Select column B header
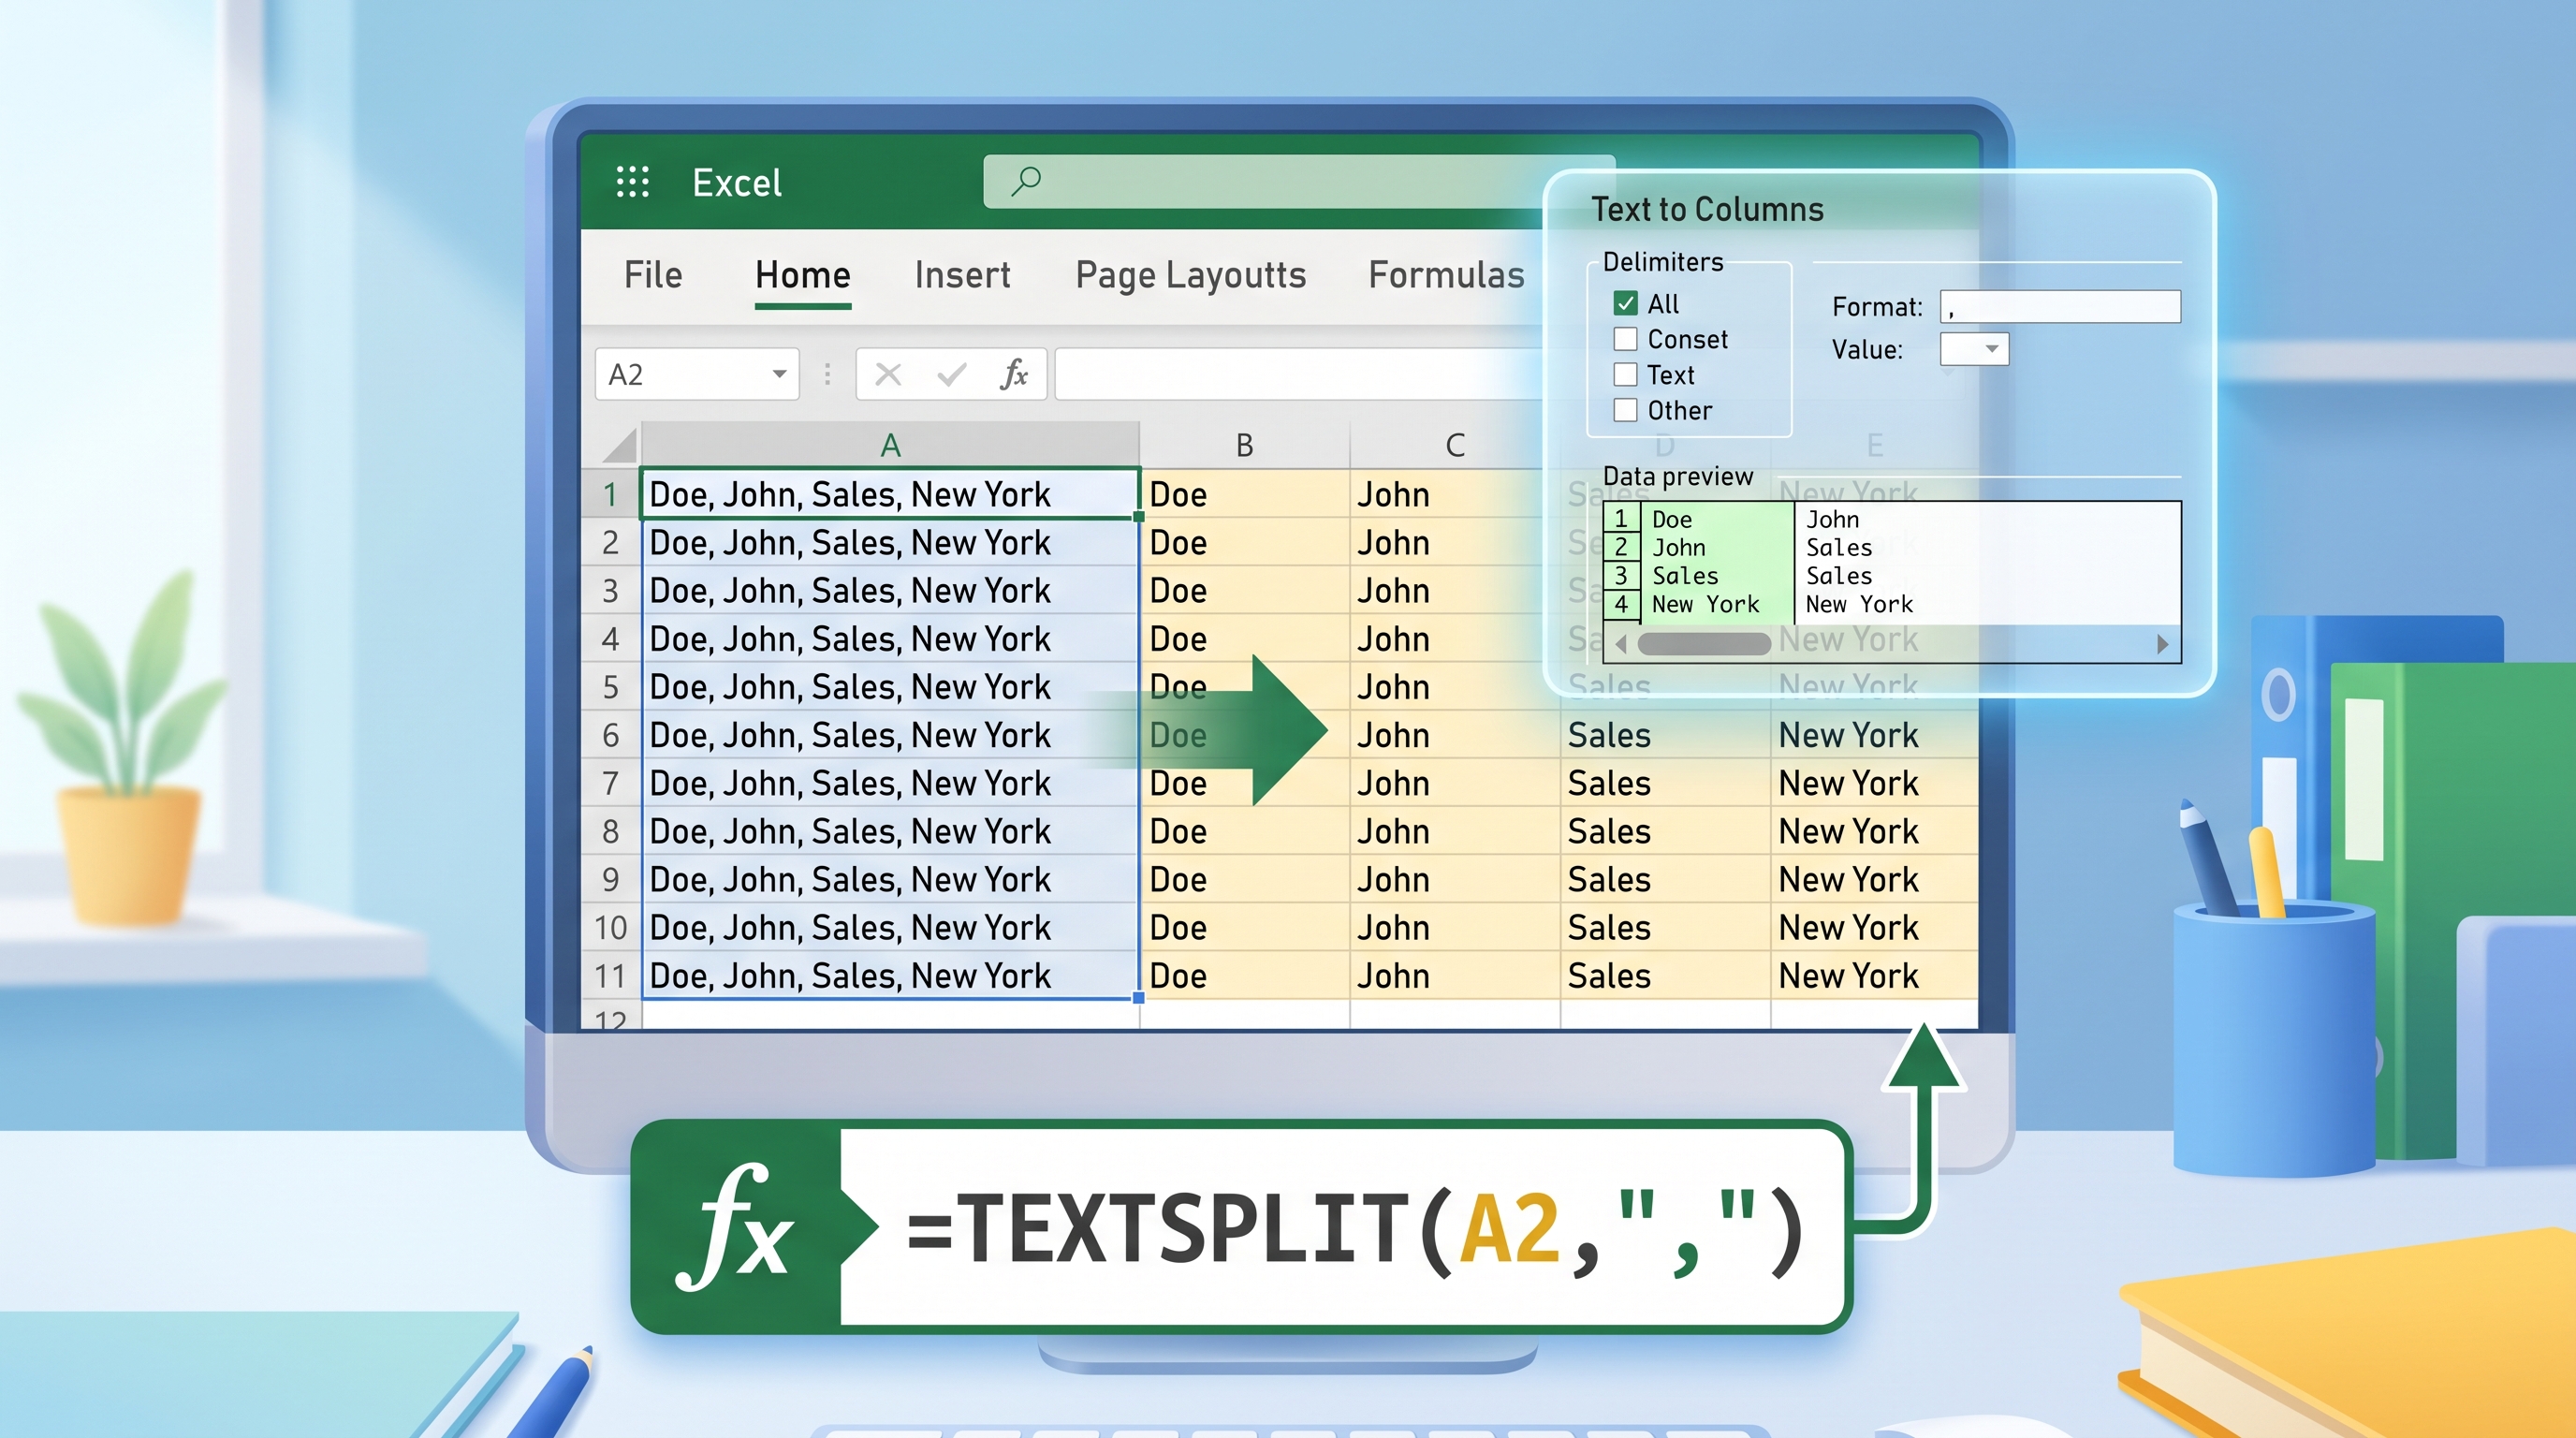Image resolution: width=2576 pixels, height=1438 pixels. tap(1245, 445)
